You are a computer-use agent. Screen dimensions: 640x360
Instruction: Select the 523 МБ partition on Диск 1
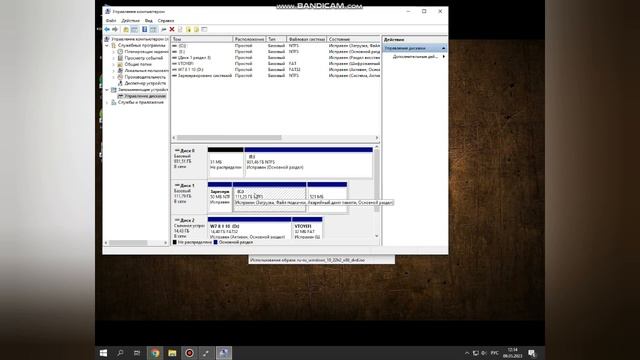click(x=327, y=197)
